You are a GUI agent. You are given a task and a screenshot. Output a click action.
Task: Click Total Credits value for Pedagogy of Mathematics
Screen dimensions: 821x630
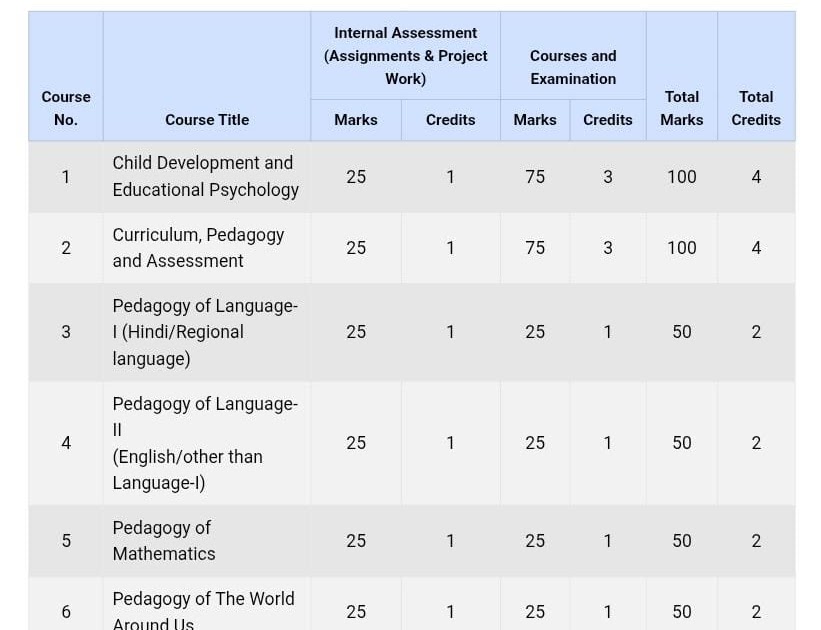point(756,541)
